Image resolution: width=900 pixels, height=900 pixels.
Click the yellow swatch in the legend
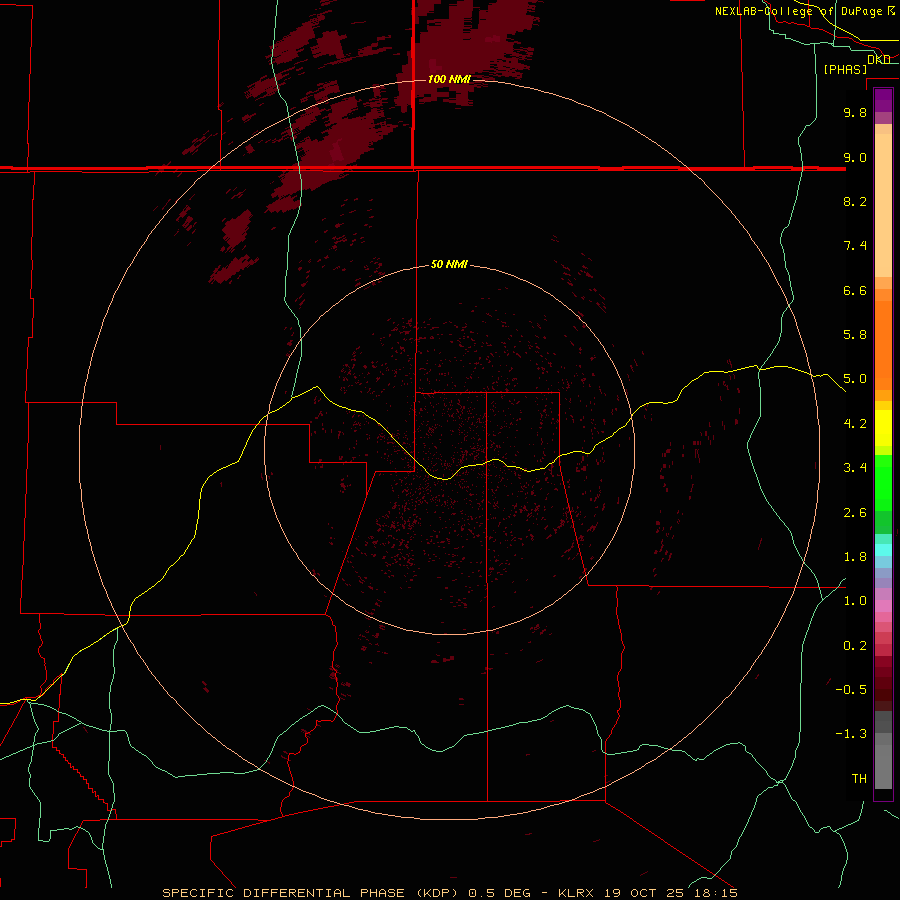(883, 428)
